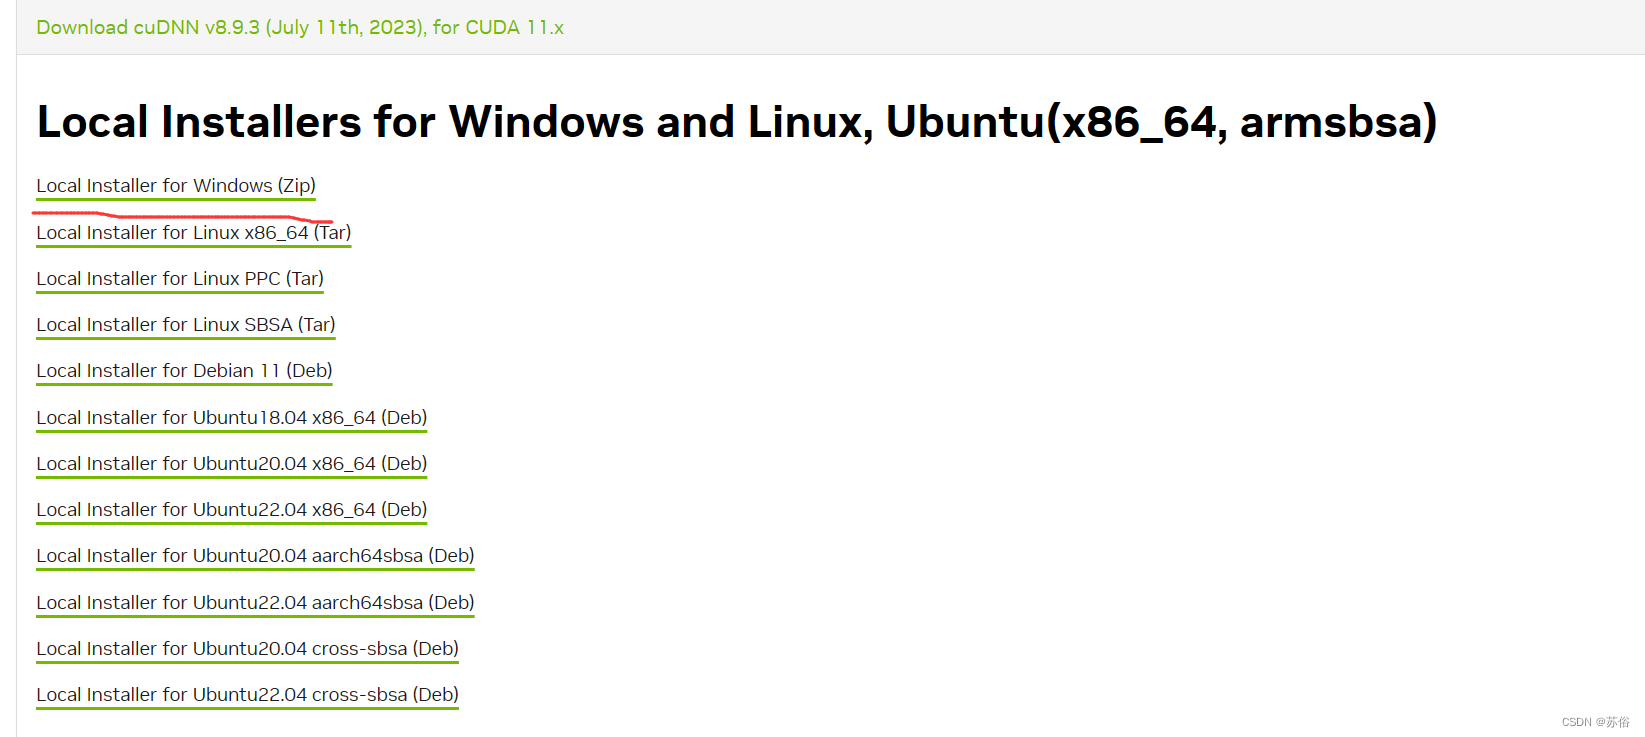Image resolution: width=1645 pixels, height=737 pixels.
Task: Download Ubuntu18.04 x86_64 Deb installer
Action: pyautogui.click(x=231, y=417)
